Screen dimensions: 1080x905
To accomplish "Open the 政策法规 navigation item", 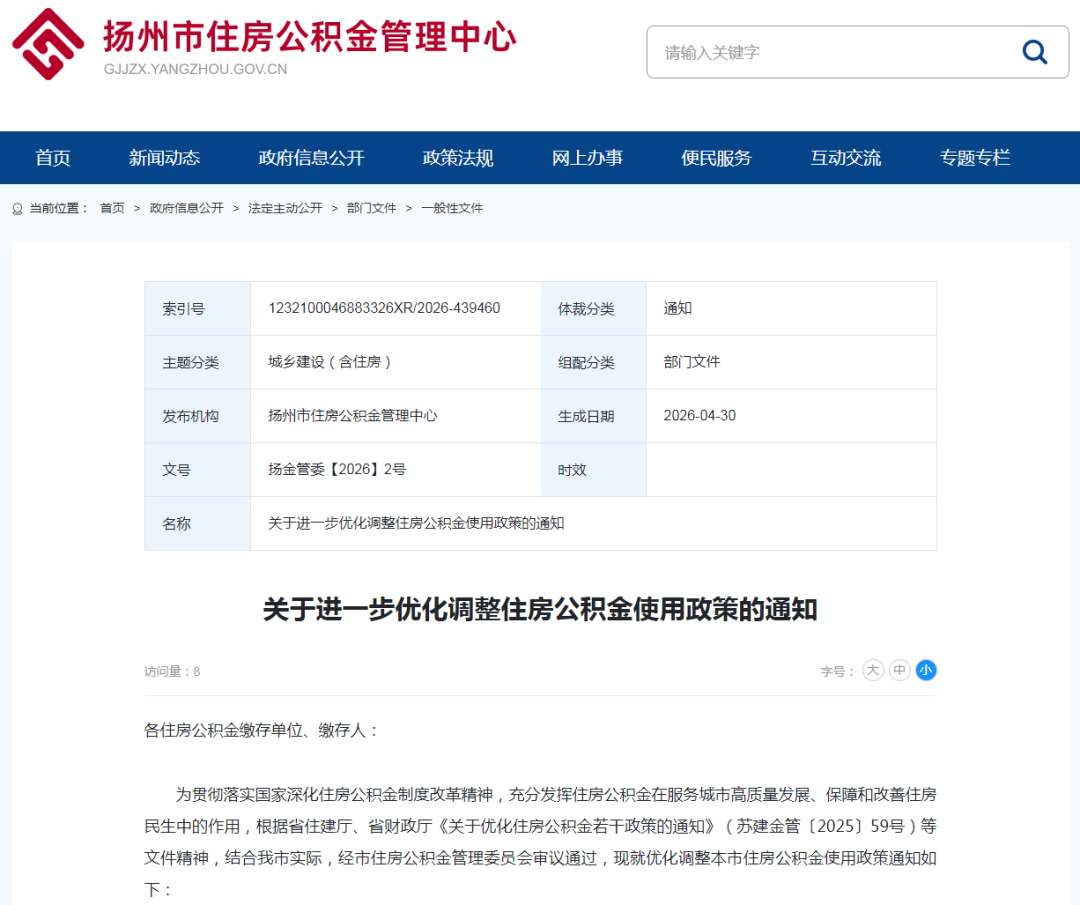I will tap(458, 158).
